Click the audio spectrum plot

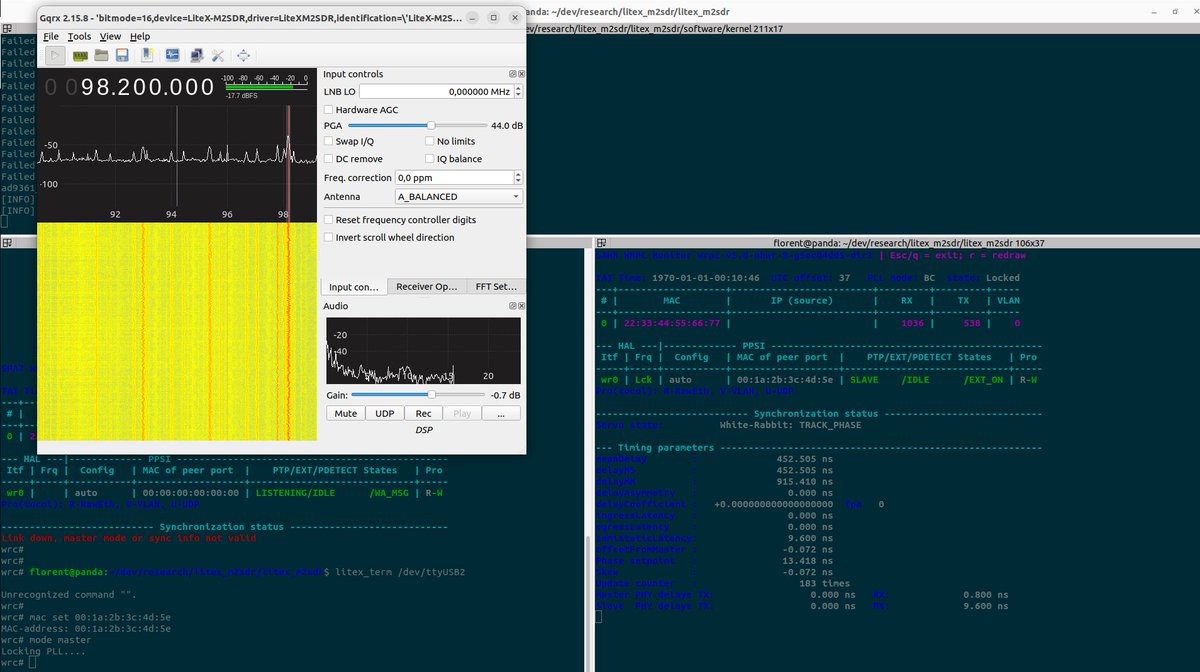coord(423,351)
